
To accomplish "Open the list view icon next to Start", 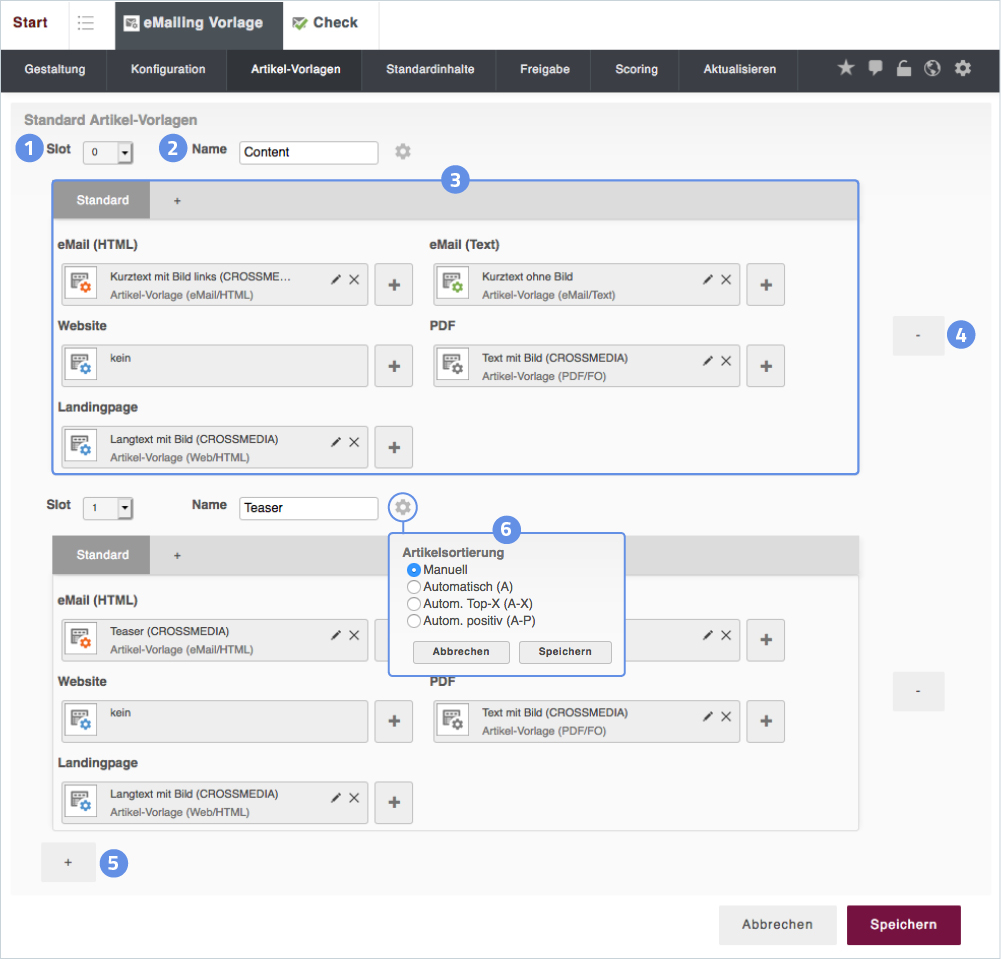I will click(x=86, y=23).
